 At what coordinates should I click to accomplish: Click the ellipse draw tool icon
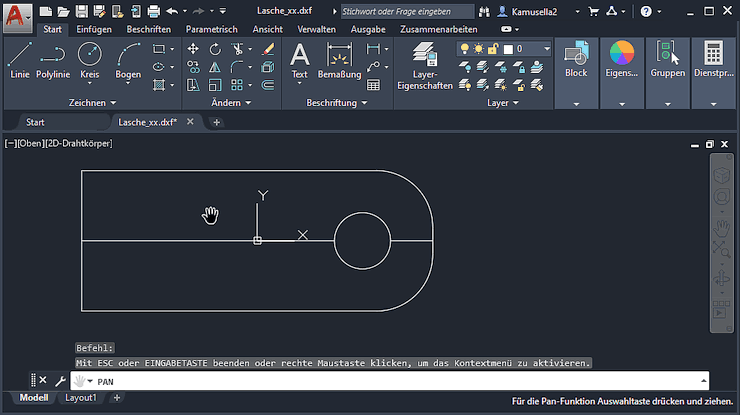pos(159,67)
